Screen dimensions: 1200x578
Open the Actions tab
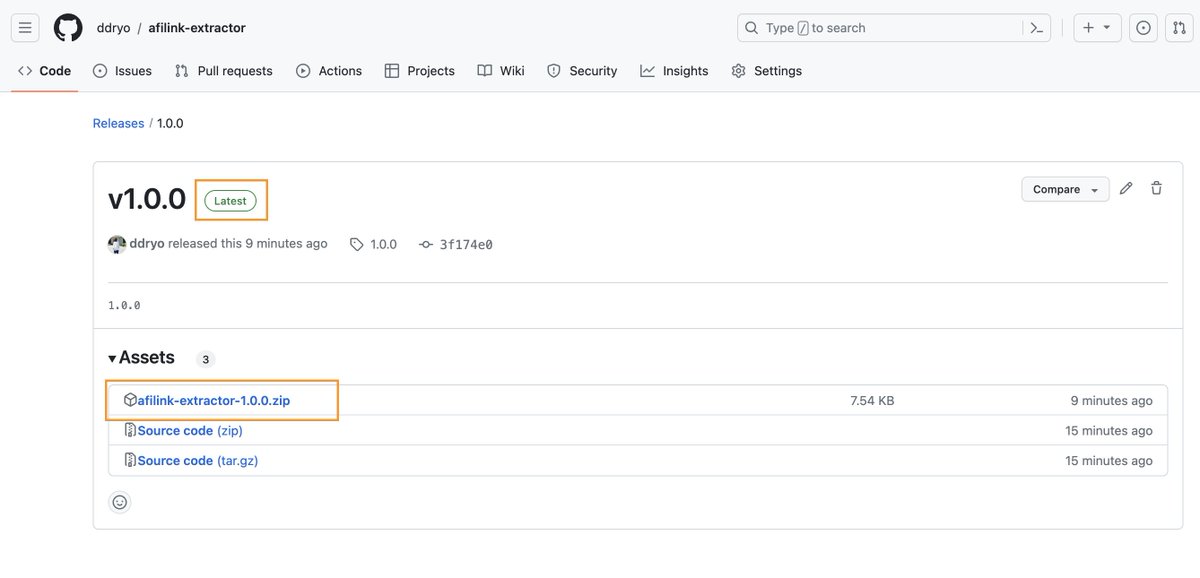pyautogui.click(x=329, y=71)
